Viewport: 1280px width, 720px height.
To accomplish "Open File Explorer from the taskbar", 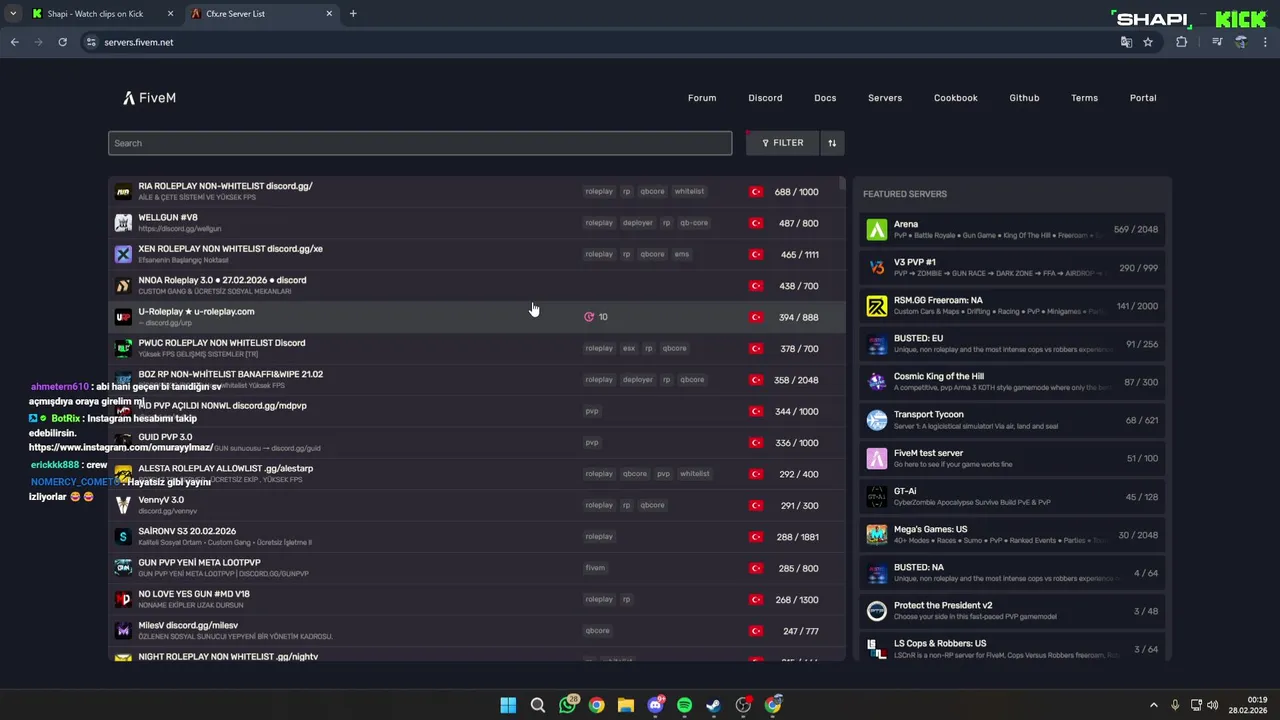I will pyautogui.click(x=626, y=705).
